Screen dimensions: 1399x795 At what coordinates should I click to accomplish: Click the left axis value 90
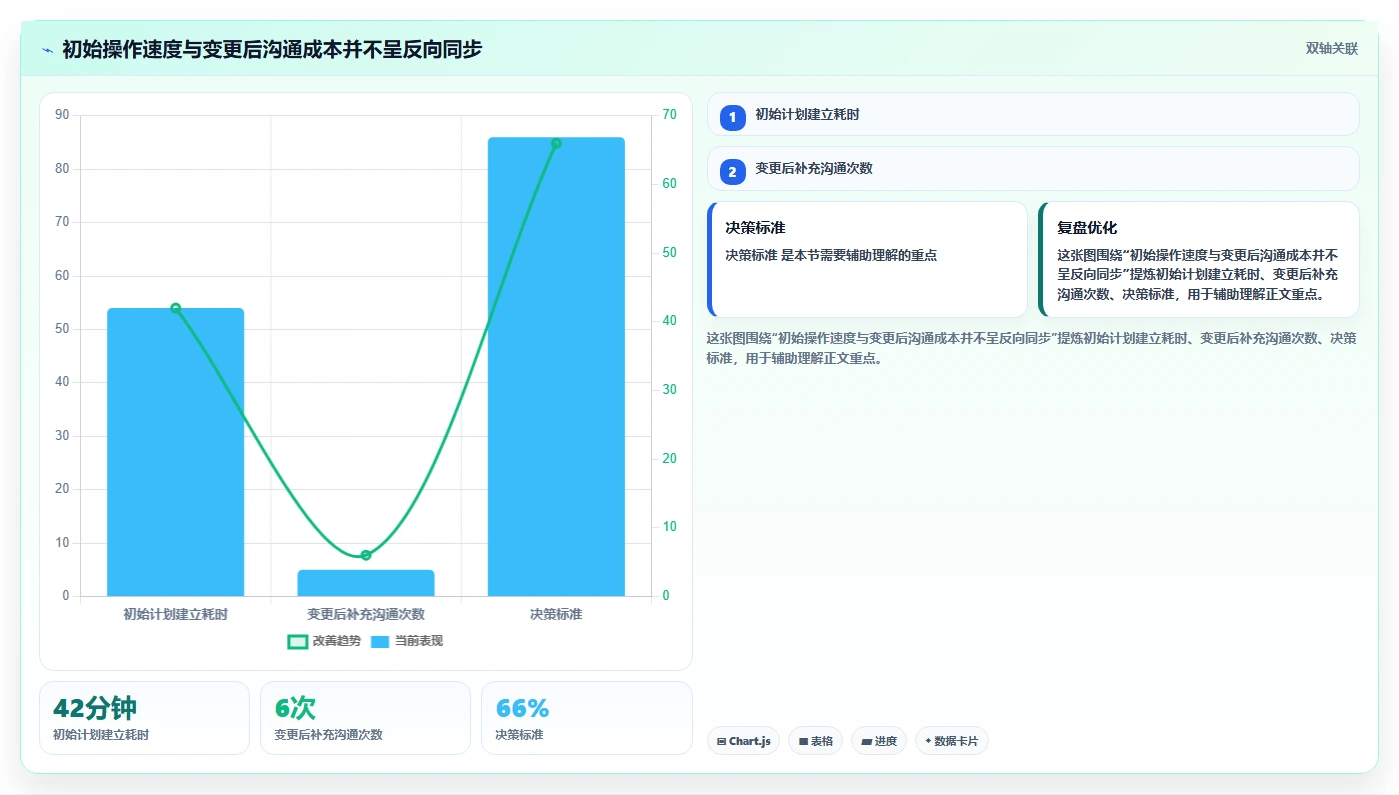tap(63, 115)
